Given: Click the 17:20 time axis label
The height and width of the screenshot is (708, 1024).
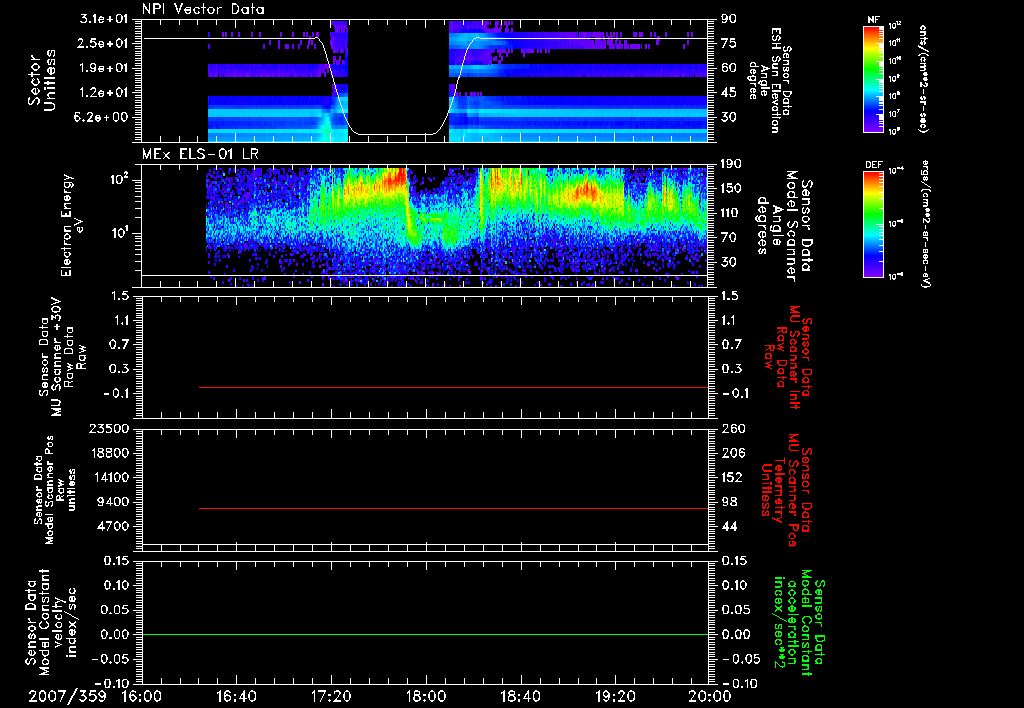Looking at the screenshot, I should [331, 696].
